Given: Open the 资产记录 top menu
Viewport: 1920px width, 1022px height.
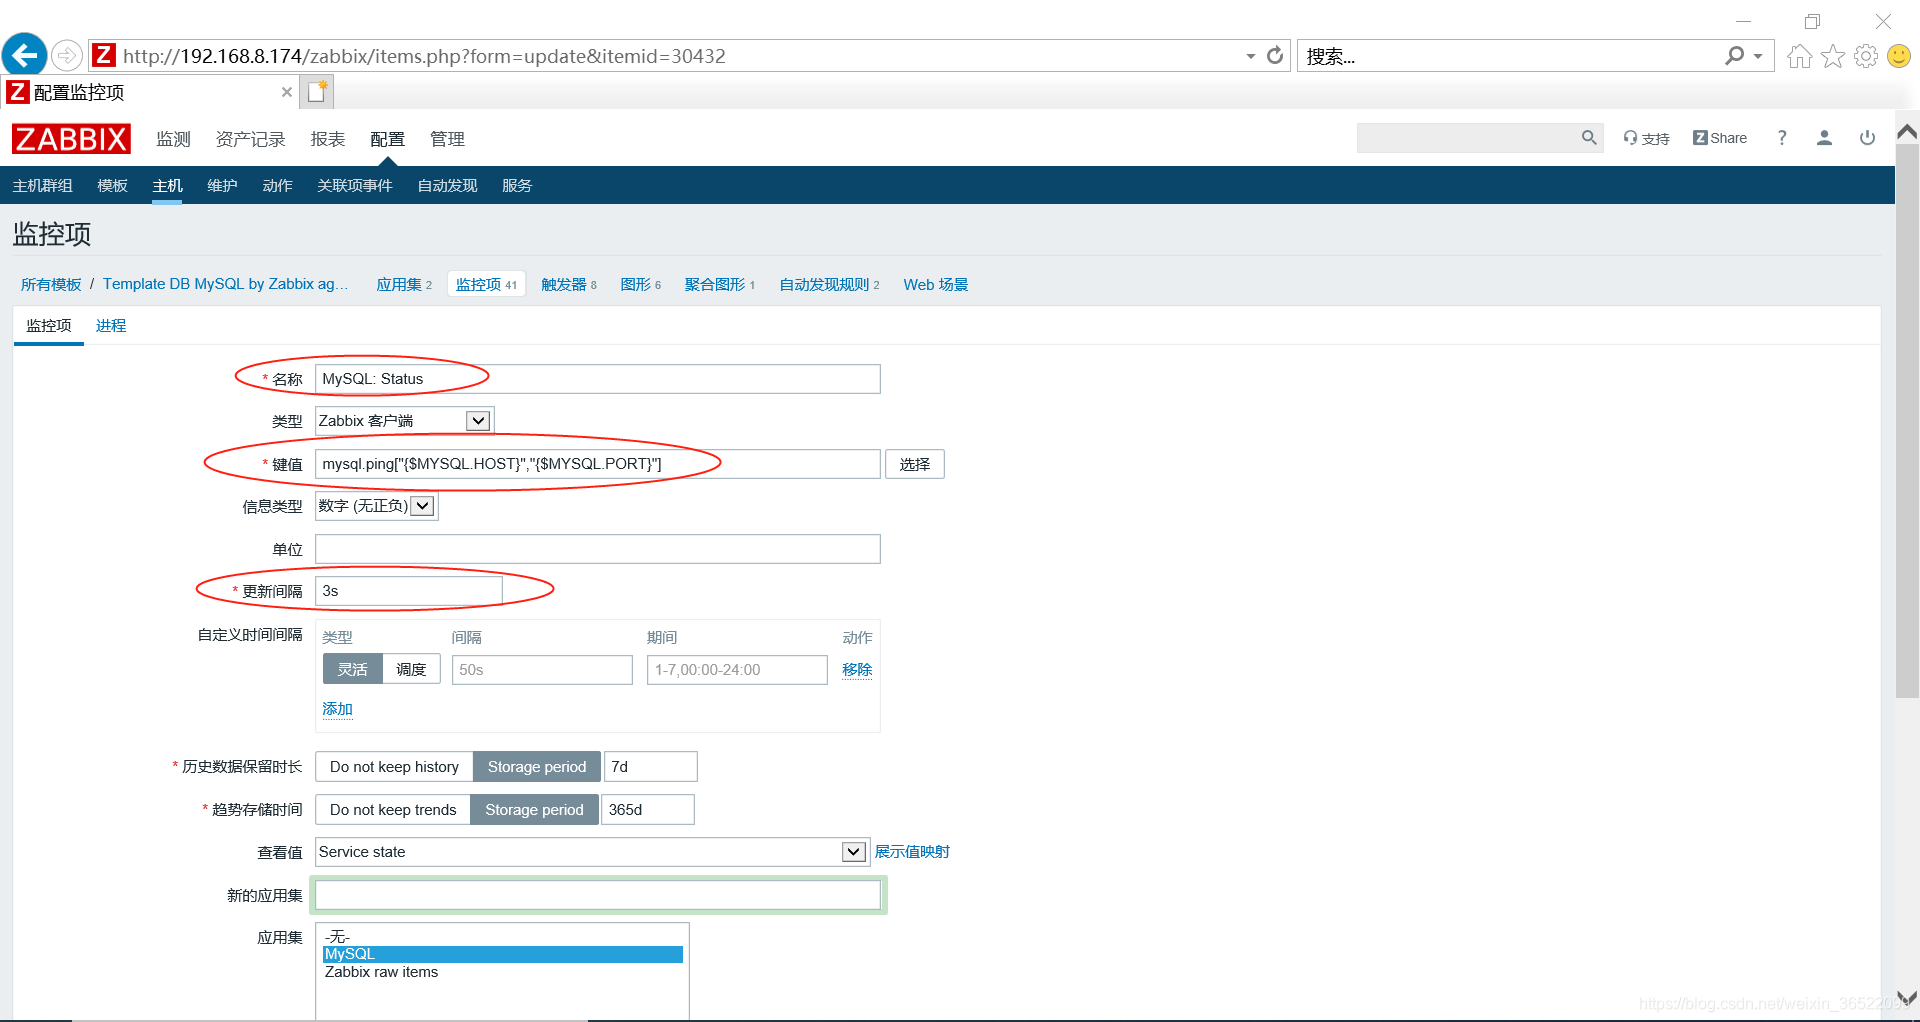Looking at the screenshot, I should tap(250, 139).
